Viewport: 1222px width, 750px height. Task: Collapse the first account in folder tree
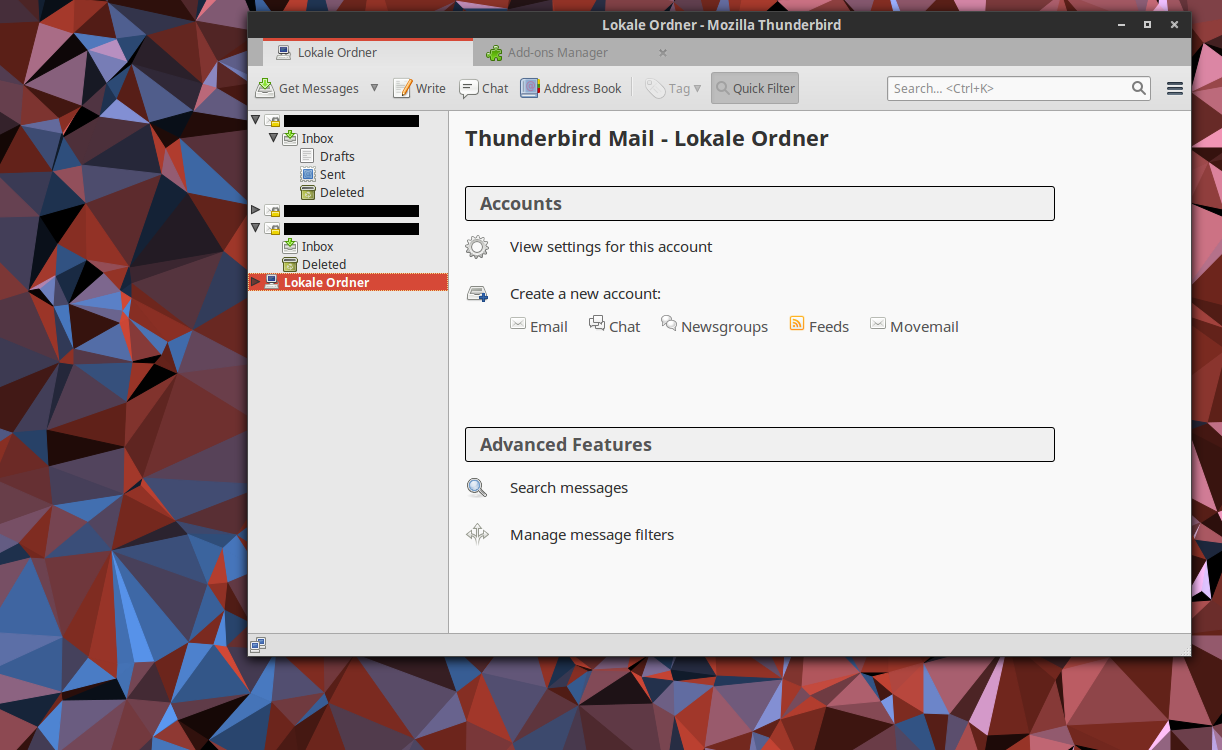pyautogui.click(x=255, y=120)
